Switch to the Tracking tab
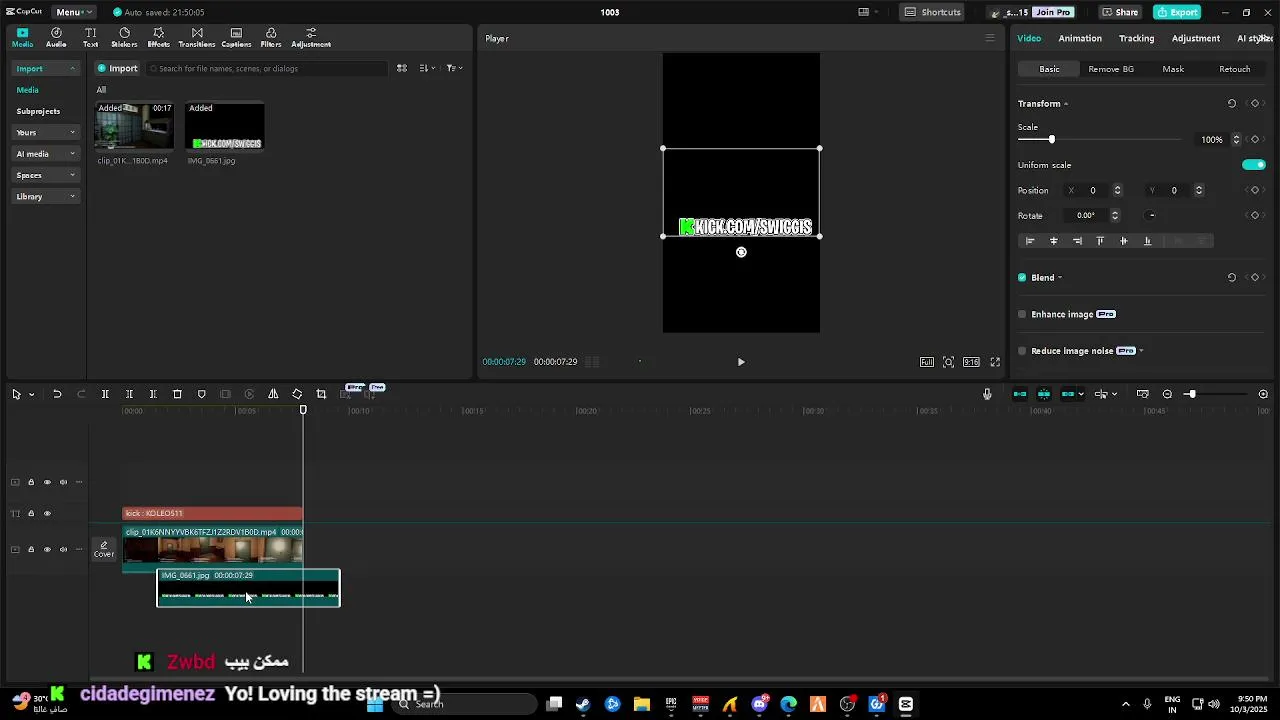Image resolution: width=1280 pixels, height=720 pixels. pos(1136,38)
